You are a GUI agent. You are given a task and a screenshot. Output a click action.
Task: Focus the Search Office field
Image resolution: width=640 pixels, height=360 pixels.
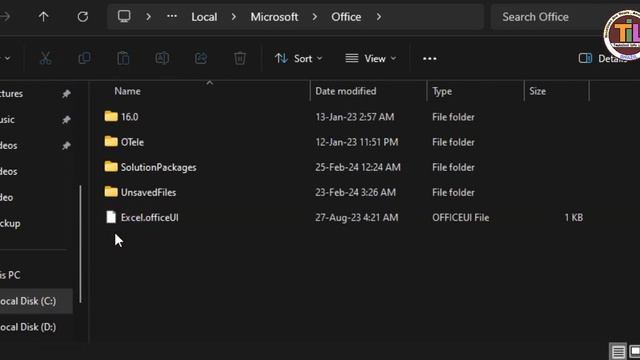coord(547,17)
